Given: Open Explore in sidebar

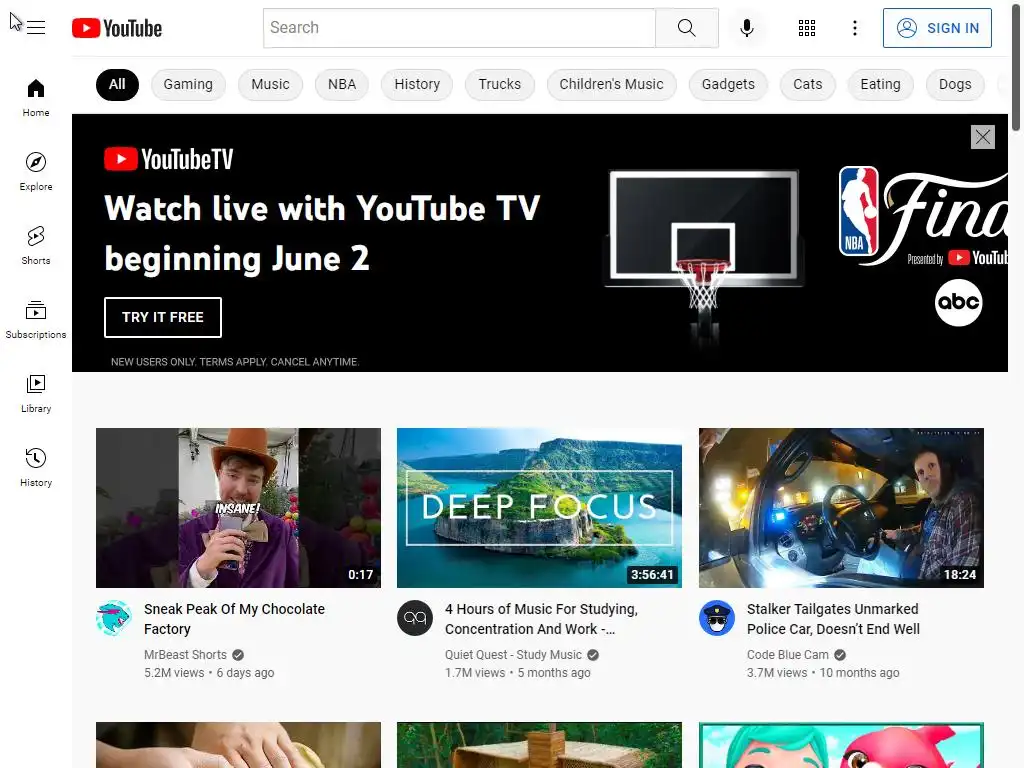Looking at the screenshot, I should 36,172.
